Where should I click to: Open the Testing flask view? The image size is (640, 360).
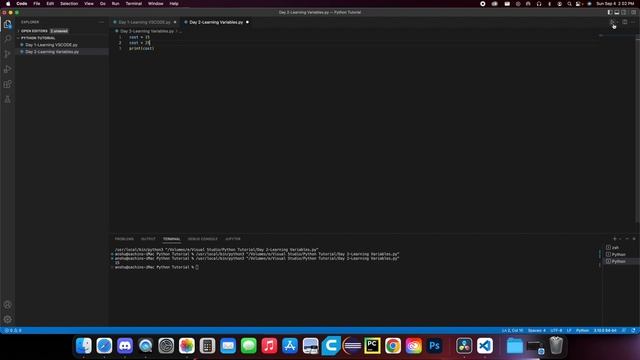point(7,99)
